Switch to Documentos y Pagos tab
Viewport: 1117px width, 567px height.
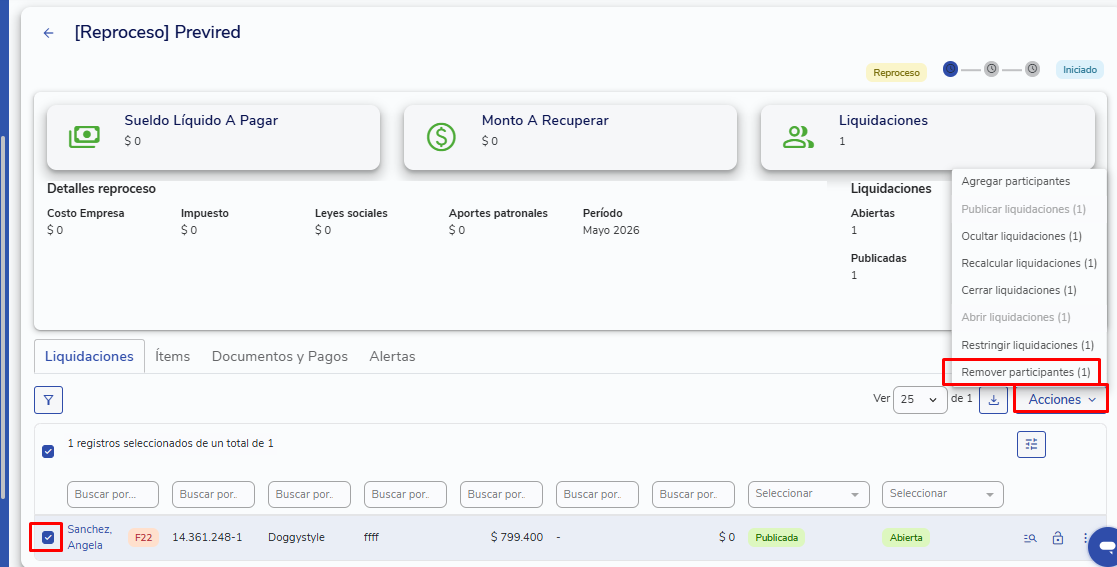279,356
